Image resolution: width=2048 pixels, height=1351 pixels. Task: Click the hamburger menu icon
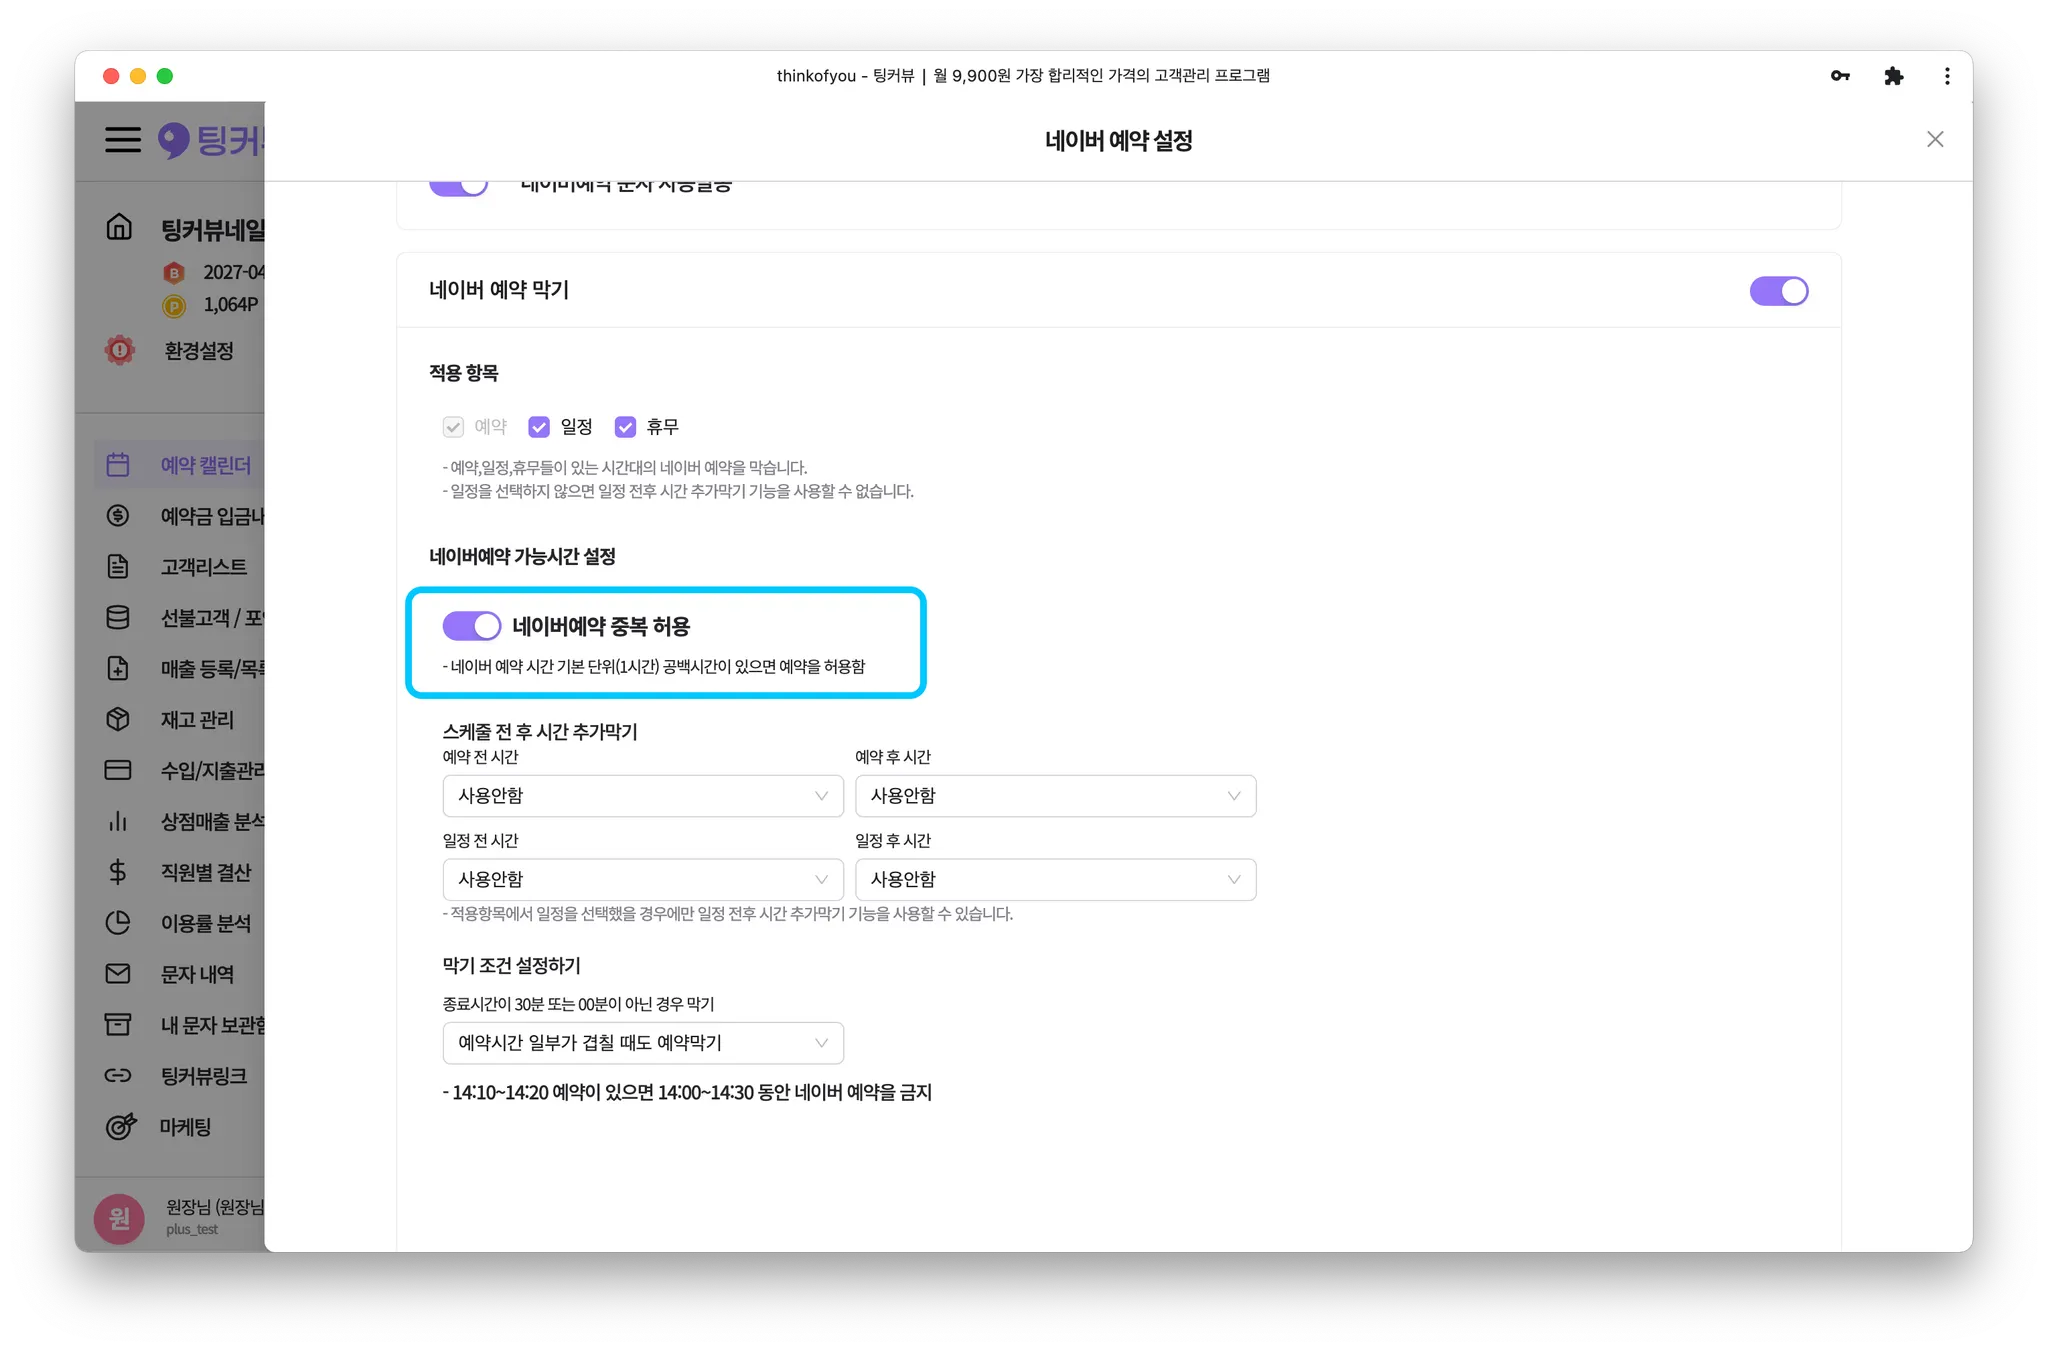123,139
